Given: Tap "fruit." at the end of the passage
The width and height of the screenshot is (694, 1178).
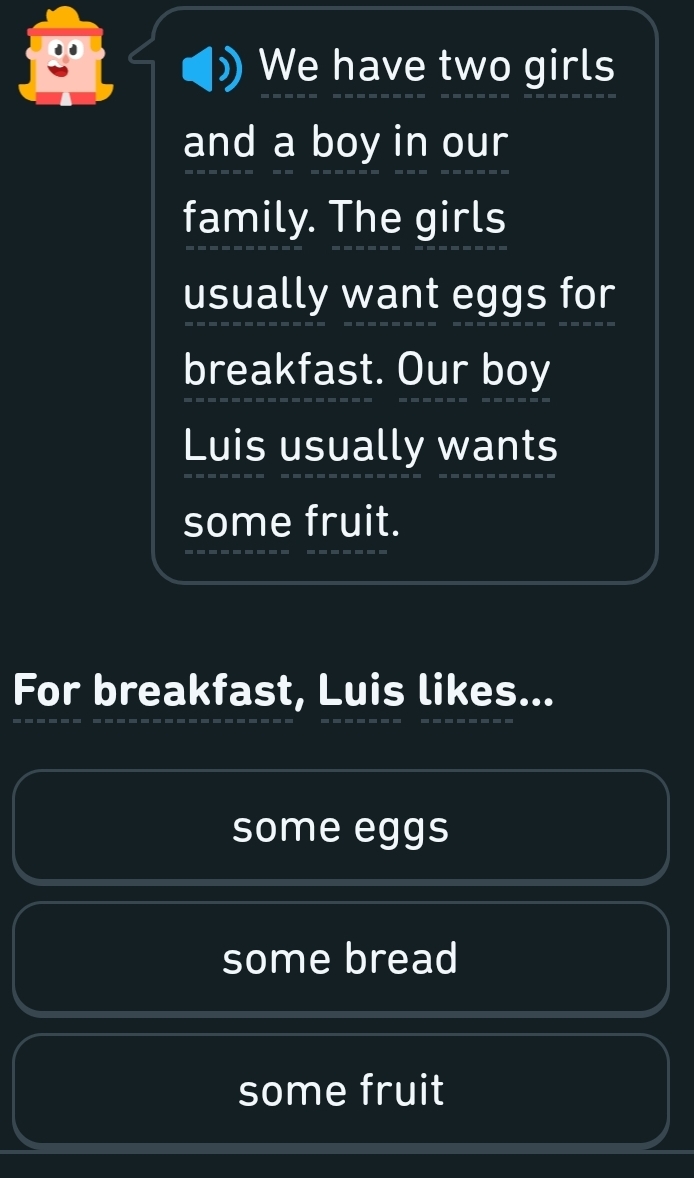Looking at the screenshot, I should pos(346,521).
